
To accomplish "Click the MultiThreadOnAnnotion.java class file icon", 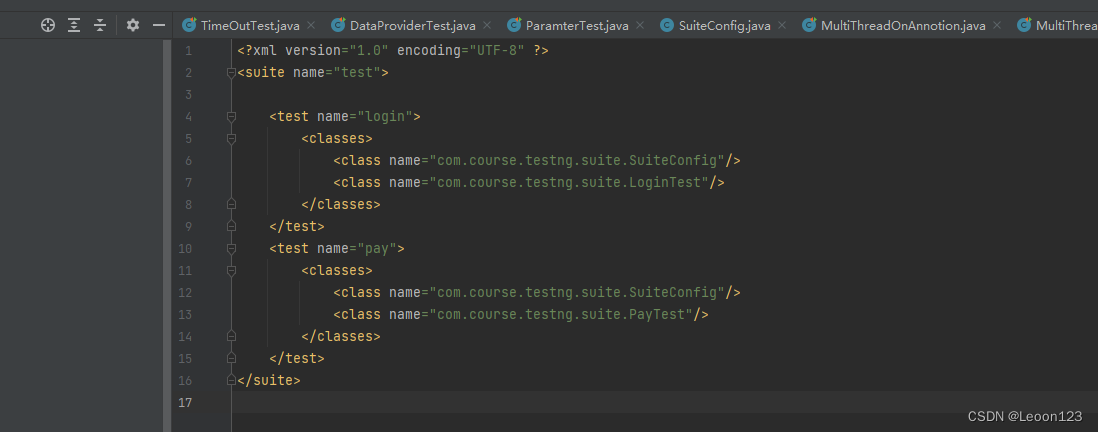I will coord(809,25).
